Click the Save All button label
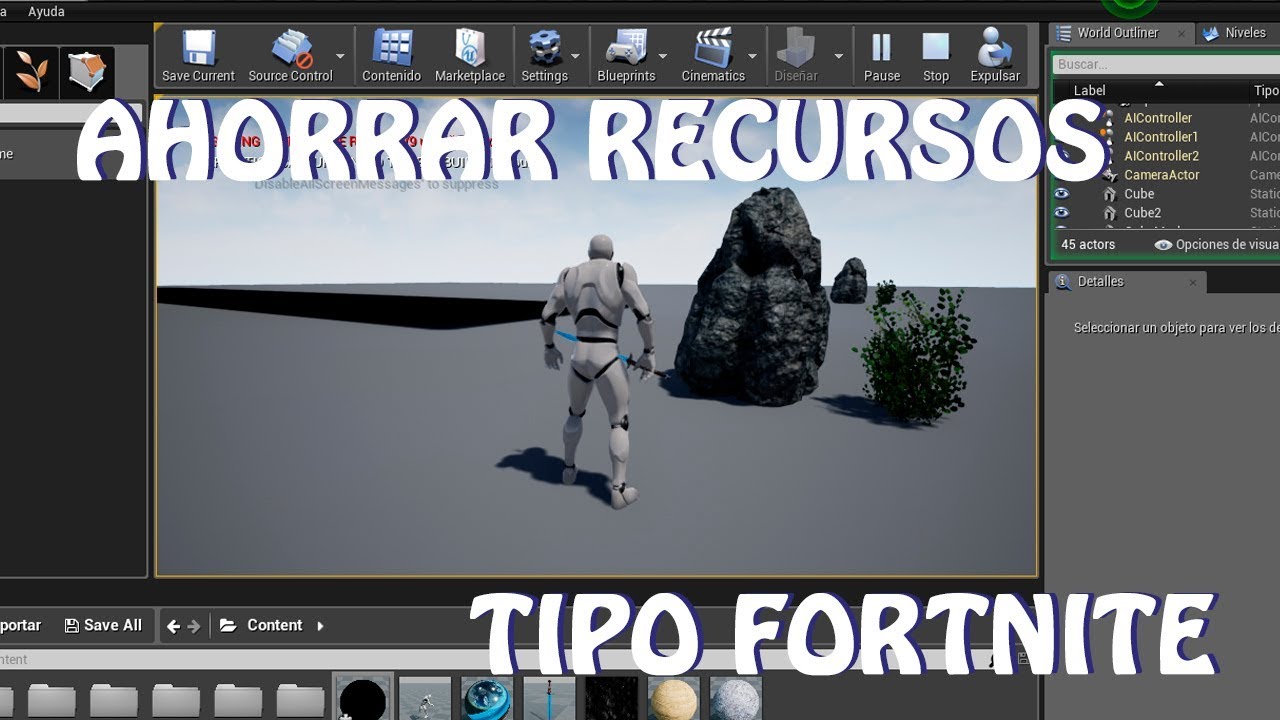 click(113, 625)
